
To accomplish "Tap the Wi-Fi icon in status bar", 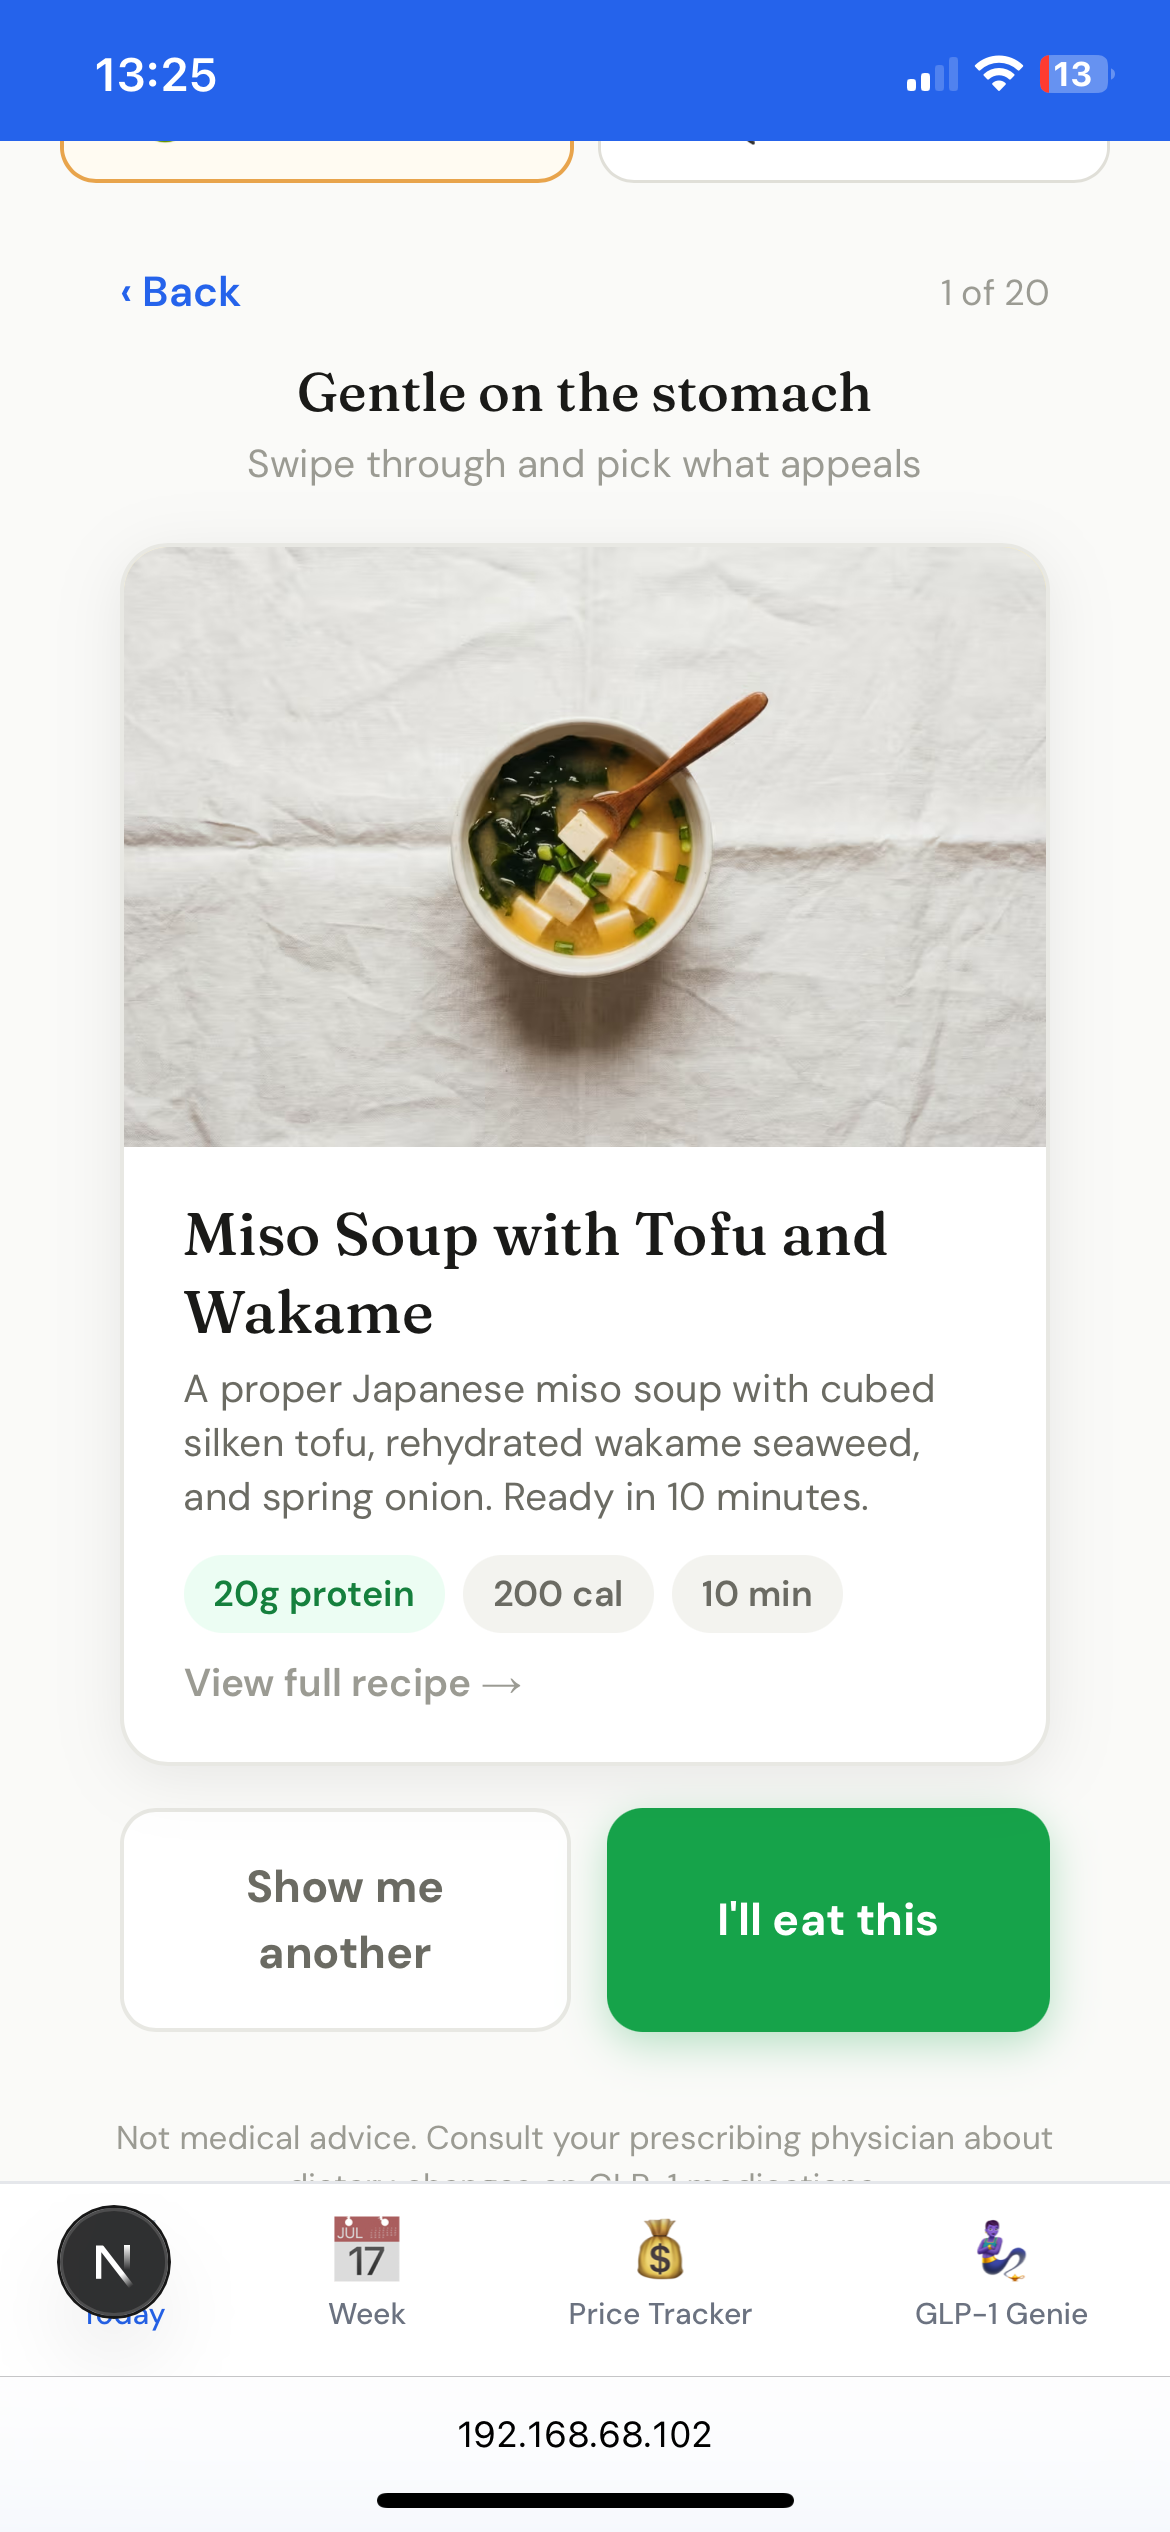I will coord(998,74).
